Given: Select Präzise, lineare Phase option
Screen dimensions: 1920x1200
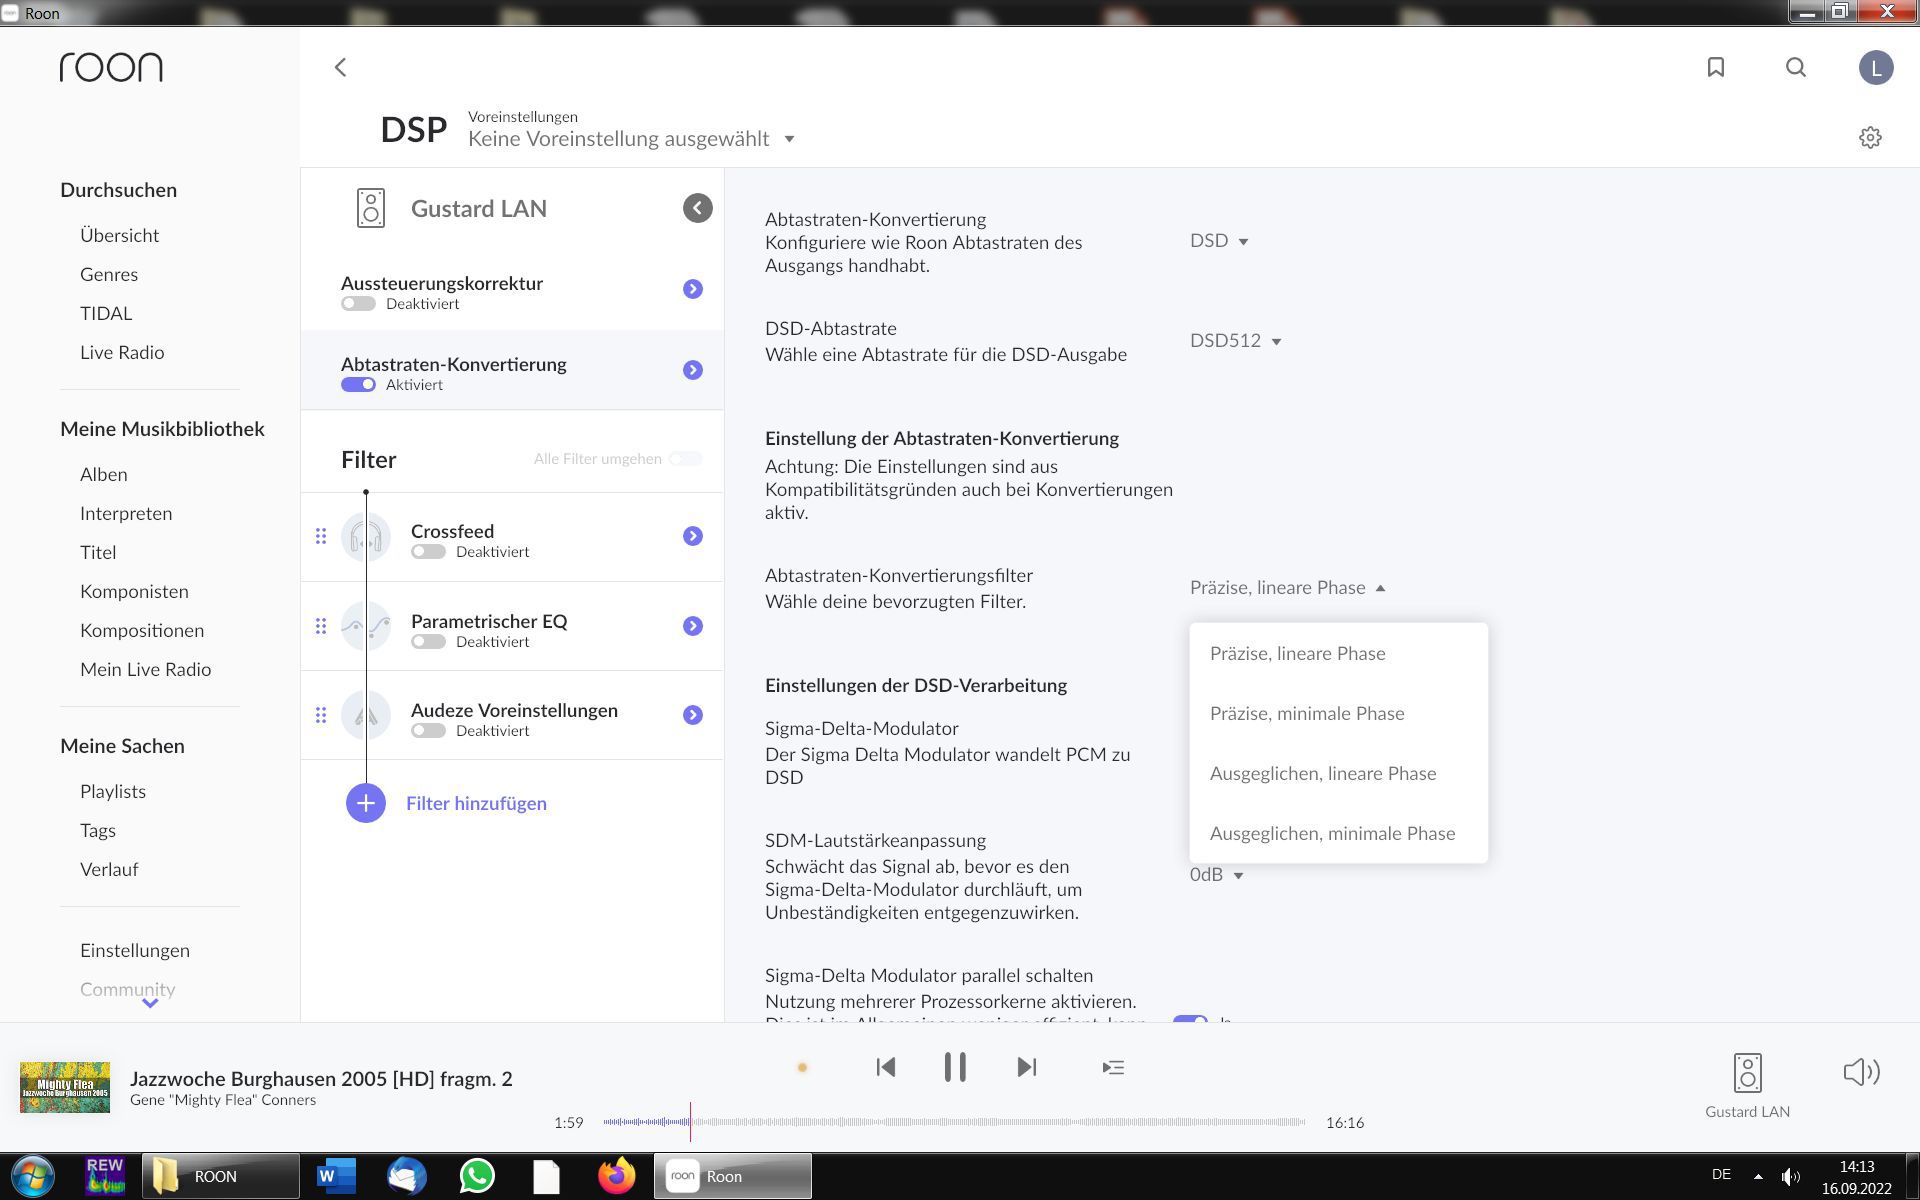Looking at the screenshot, I should coord(1338,653).
